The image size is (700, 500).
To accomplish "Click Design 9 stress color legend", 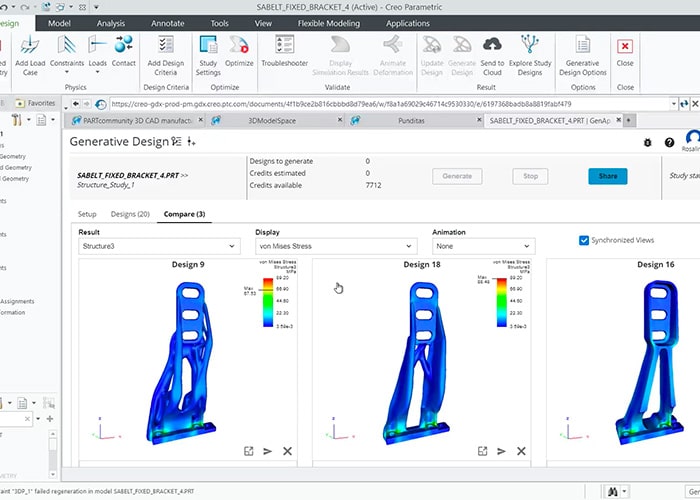I will point(268,302).
